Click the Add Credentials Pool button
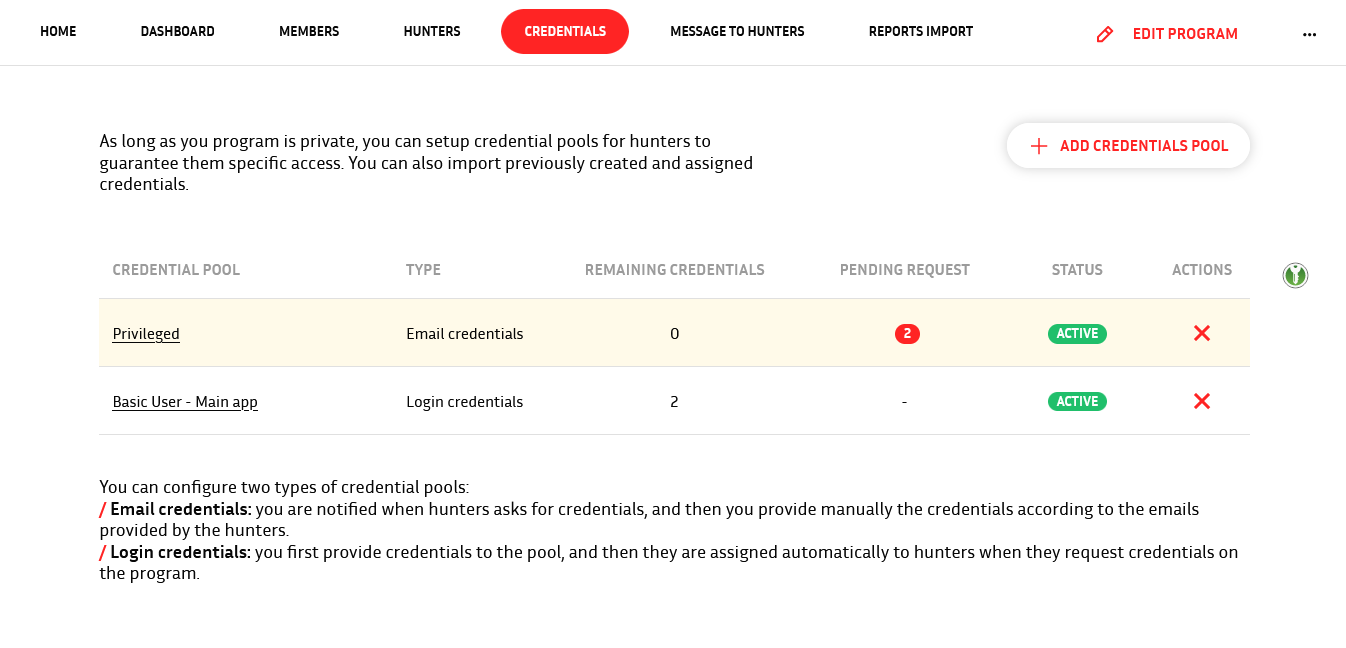The height and width of the screenshot is (648, 1346). (1128, 146)
